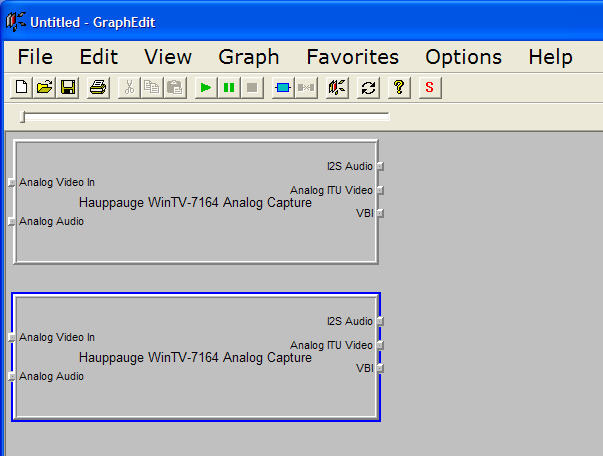Viewport: 603px width, 456px height.
Task: Print the graph using printer icon
Action: click(x=98, y=88)
